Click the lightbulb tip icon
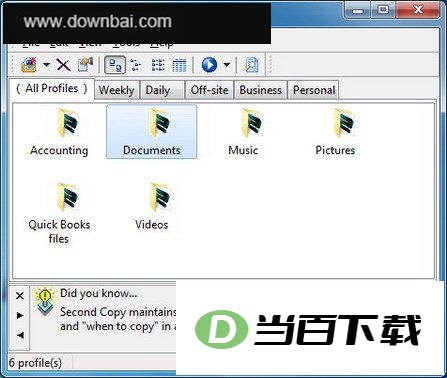The height and width of the screenshot is (378, 447). click(x=45, y=301)
